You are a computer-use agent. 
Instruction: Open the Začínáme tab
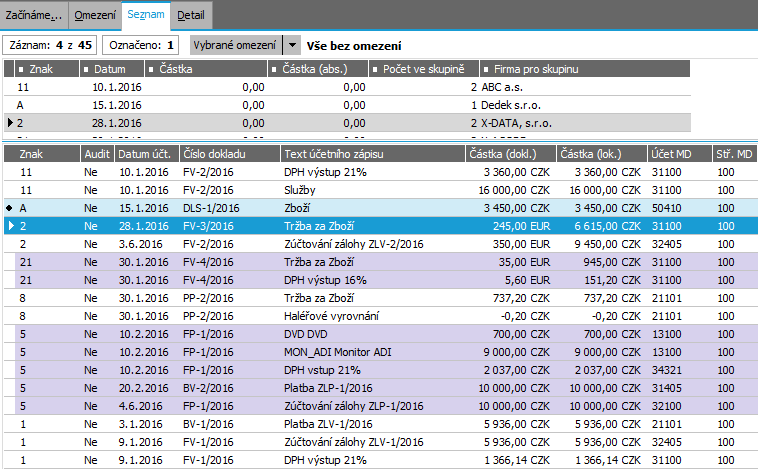point(34,15)
